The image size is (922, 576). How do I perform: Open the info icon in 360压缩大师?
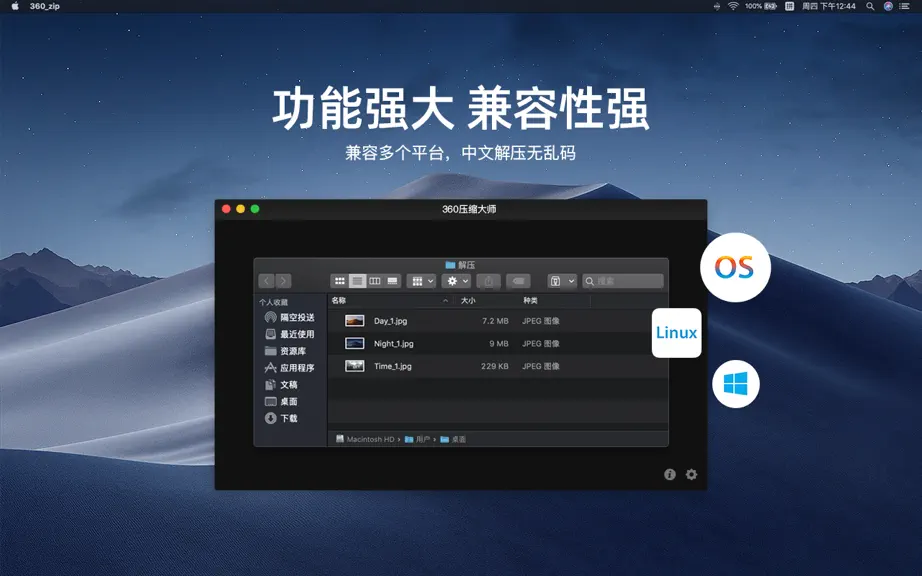pos(670,474)
